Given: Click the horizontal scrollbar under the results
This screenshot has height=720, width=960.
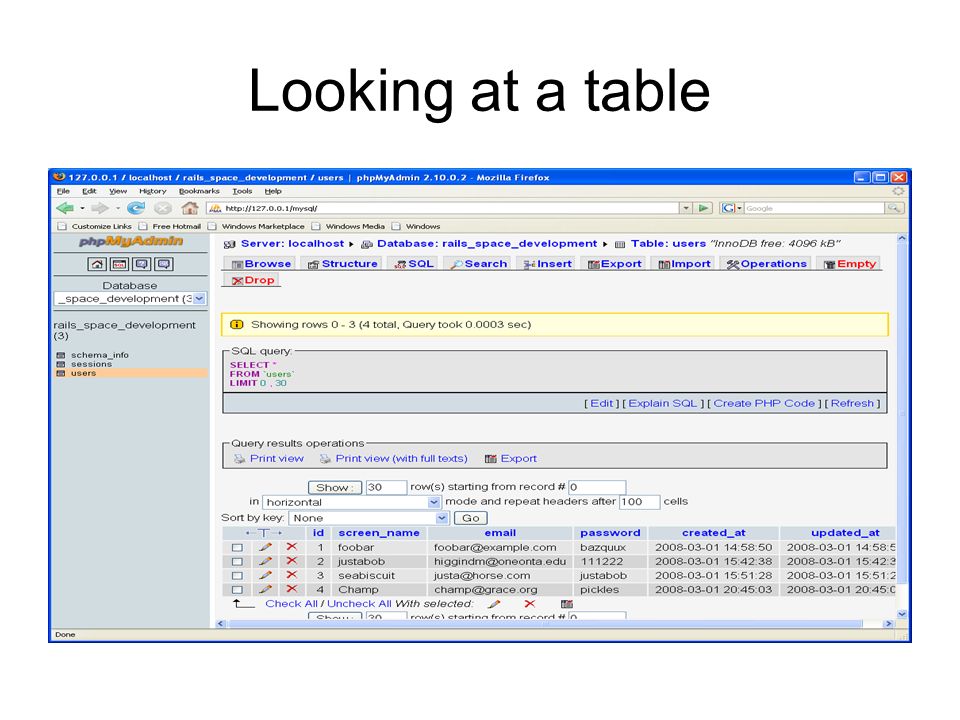Looking at the screenshot, I should pyautogui.click(x=556, y=624).
